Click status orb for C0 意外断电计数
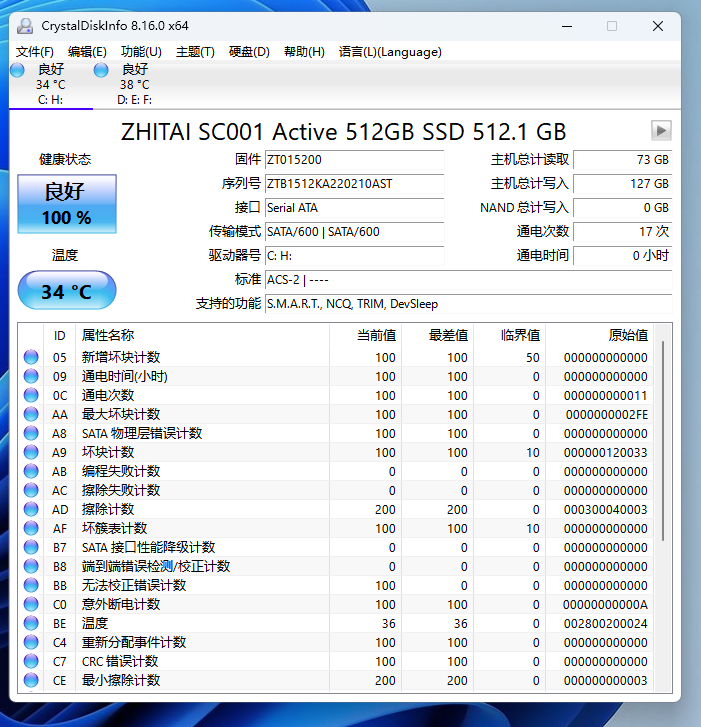 point(31,604)
